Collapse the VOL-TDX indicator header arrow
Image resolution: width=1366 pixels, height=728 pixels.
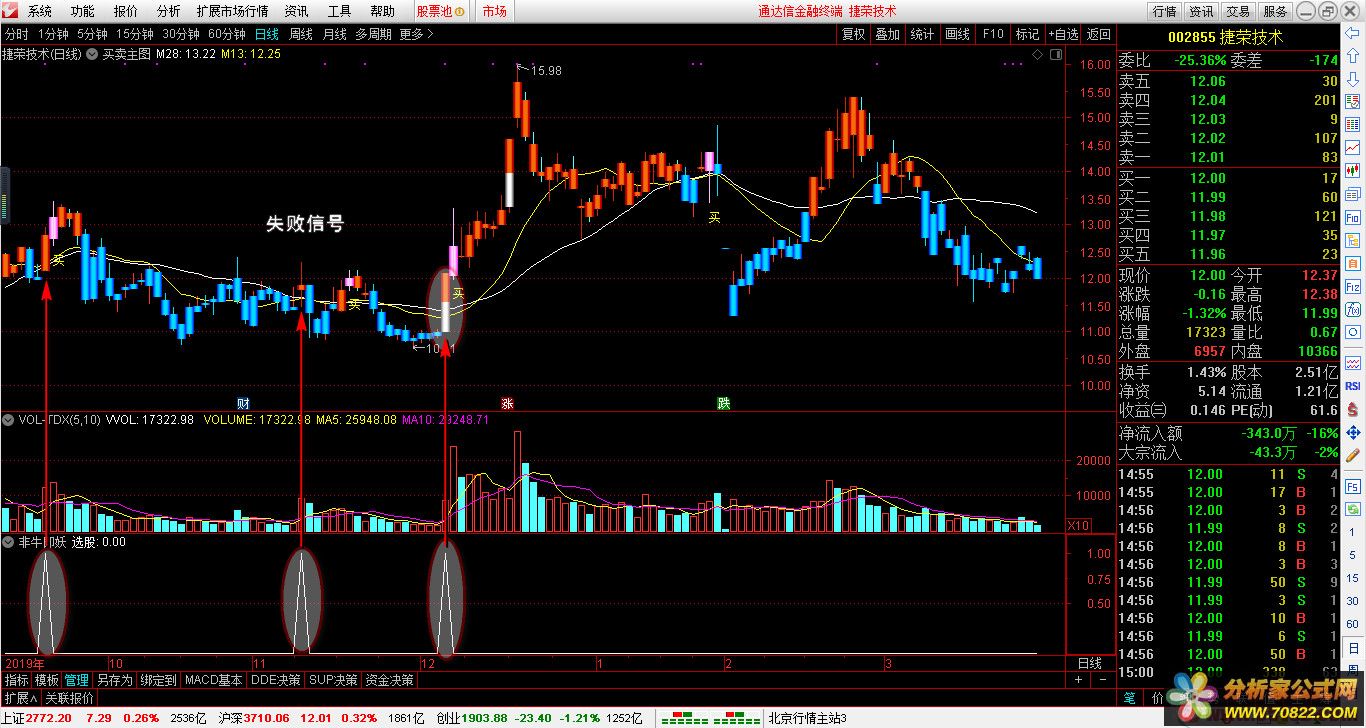pyautogui.click(x=9, y=420)
